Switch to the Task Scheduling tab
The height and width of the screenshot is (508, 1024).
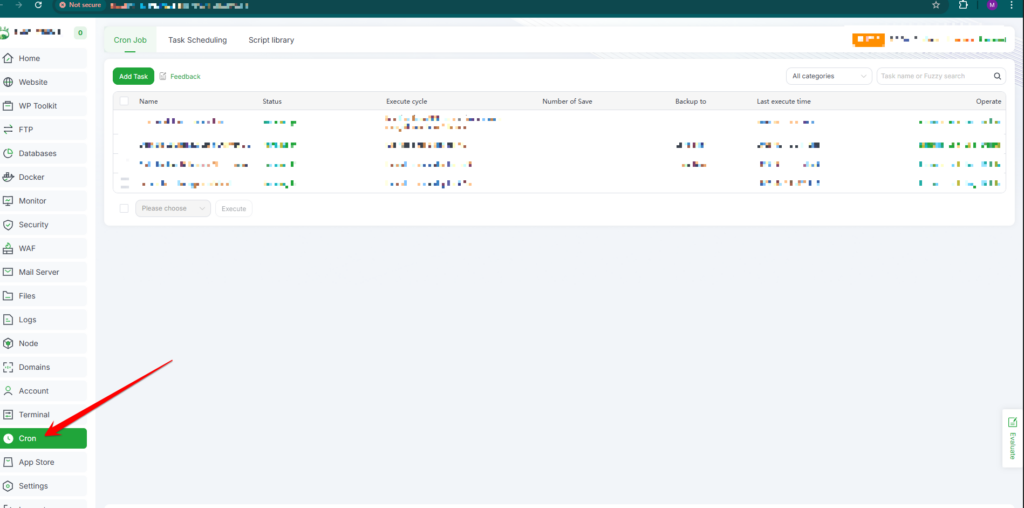197,40
